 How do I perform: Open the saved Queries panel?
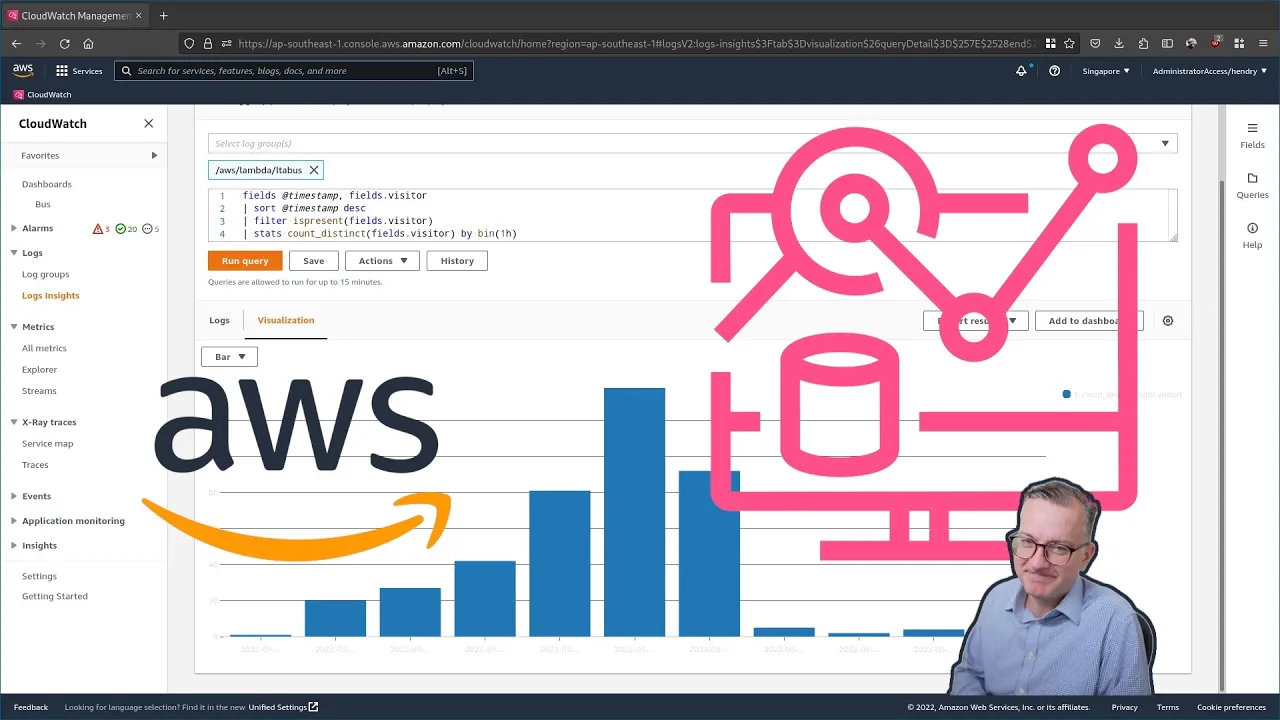(1252, 186)
